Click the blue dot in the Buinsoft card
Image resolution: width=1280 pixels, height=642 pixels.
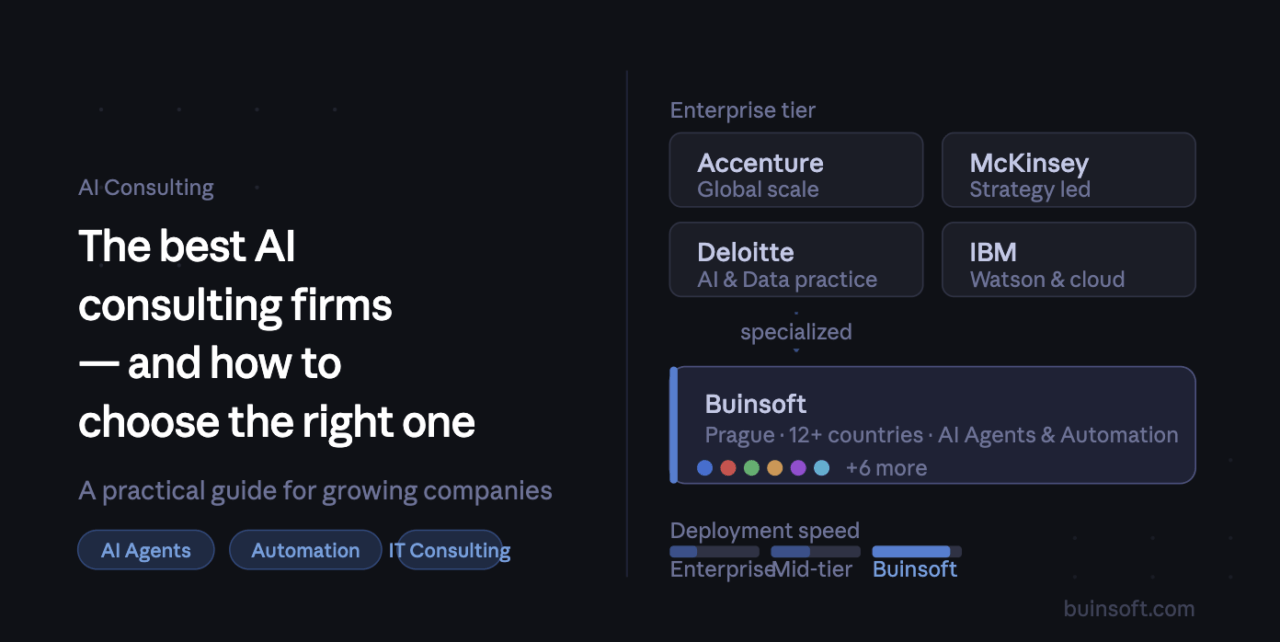pos(705,468)
